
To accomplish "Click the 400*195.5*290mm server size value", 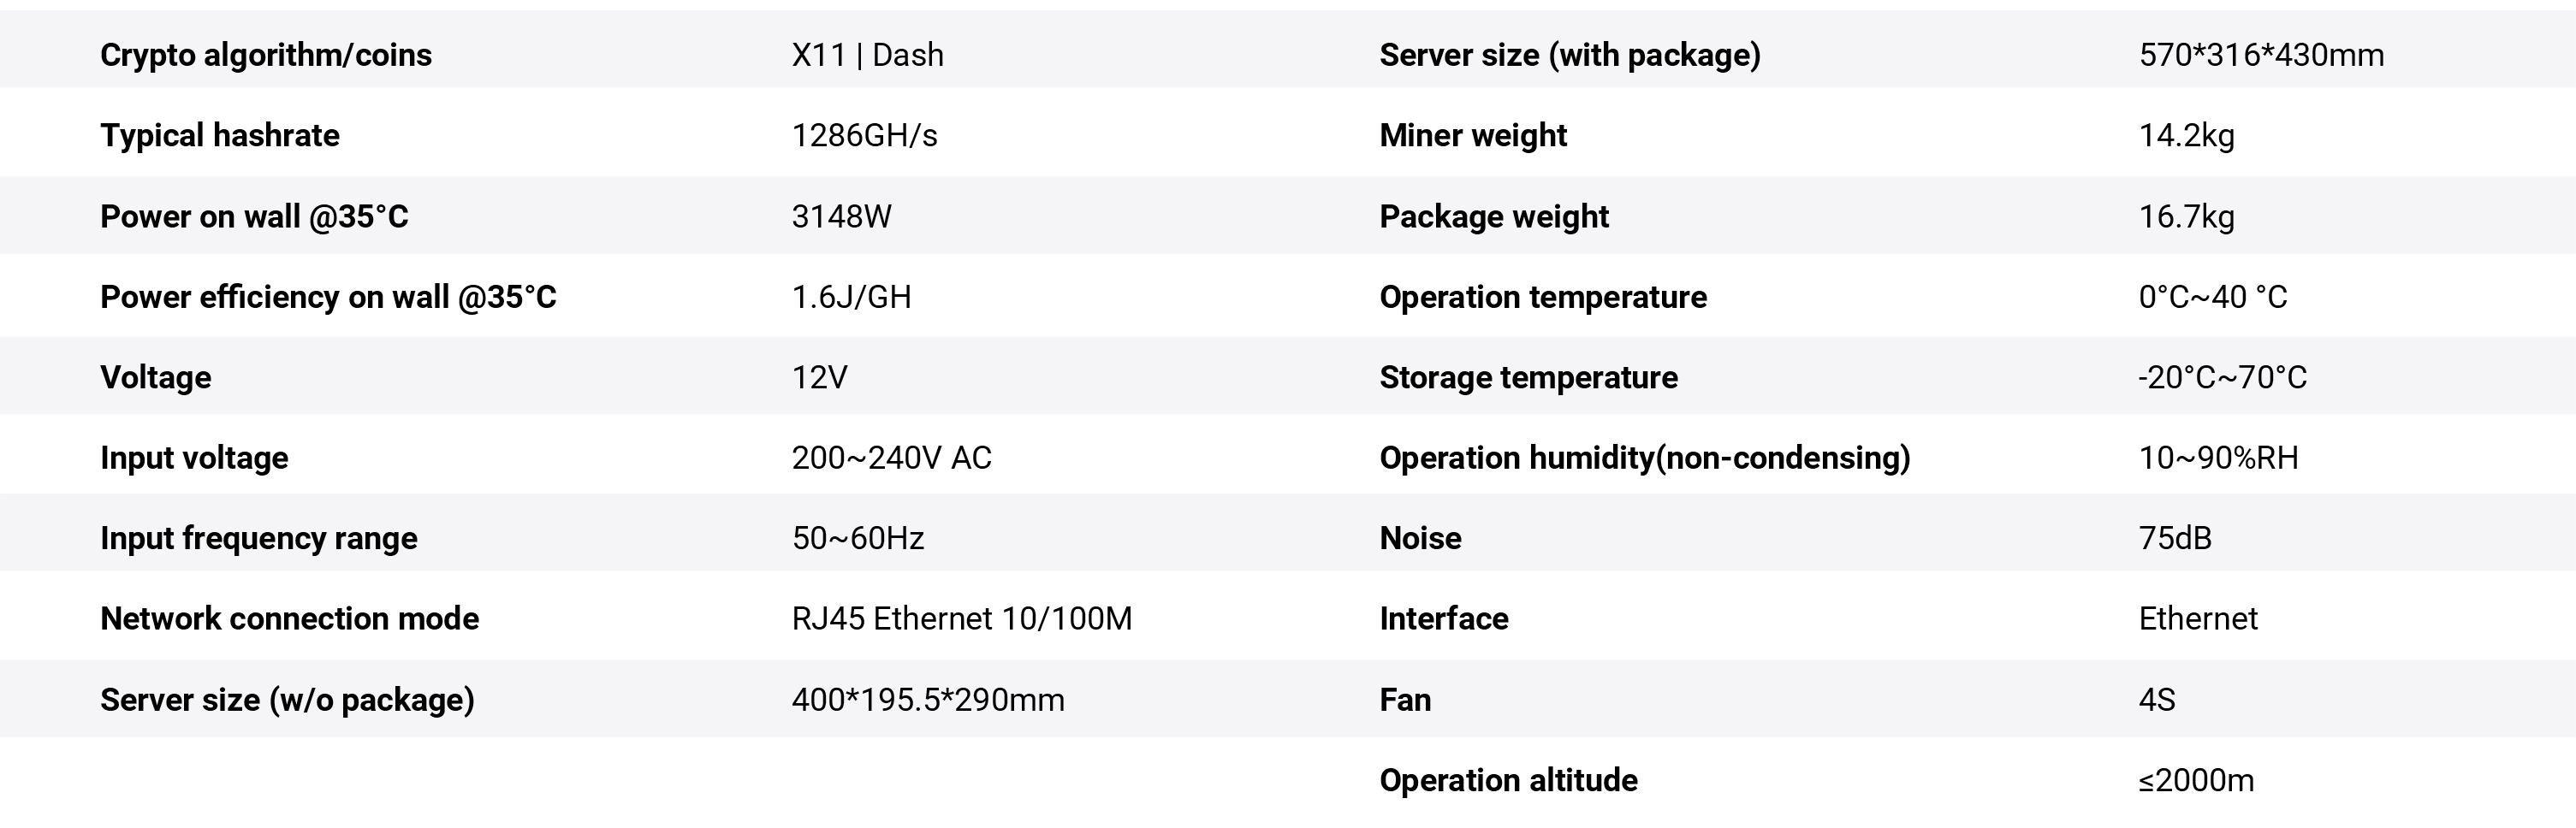I will point(927,700).
